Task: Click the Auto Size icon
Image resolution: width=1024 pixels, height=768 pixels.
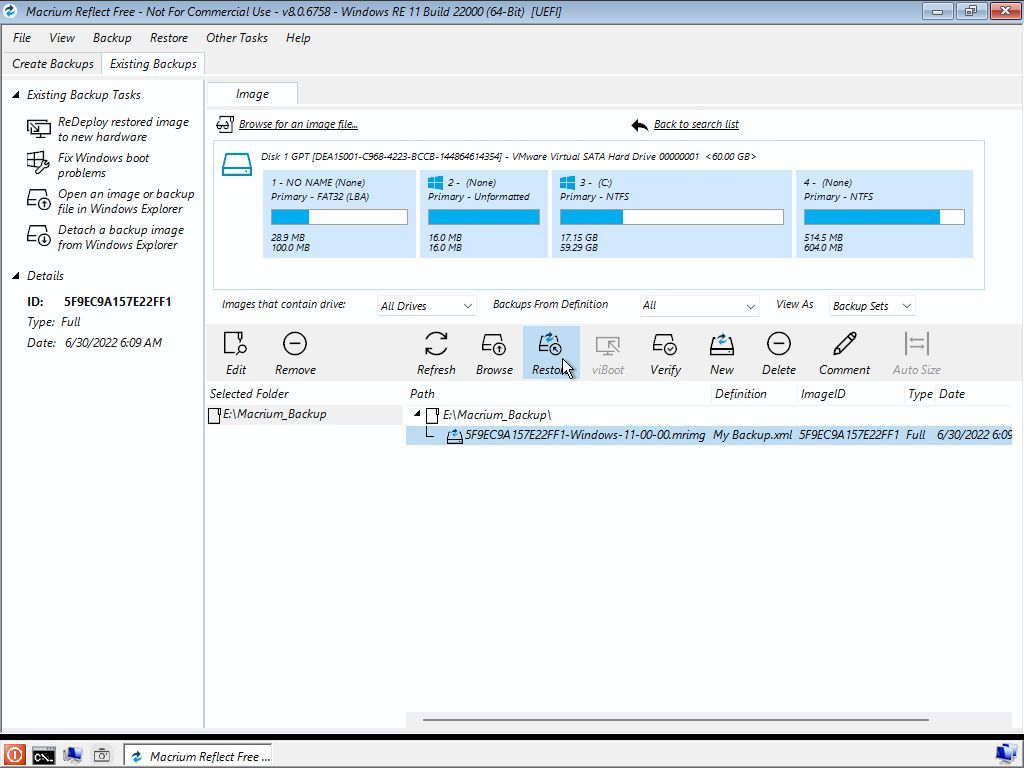Action: [916, 344]
